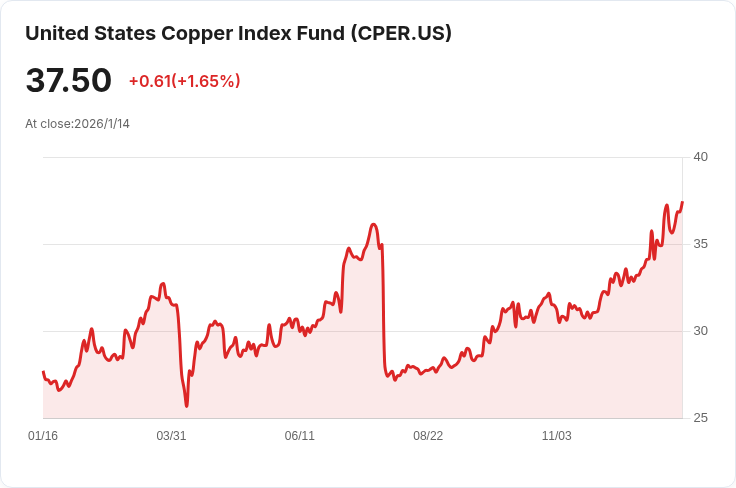Select the 06/11 date axis label

point(299,435)
